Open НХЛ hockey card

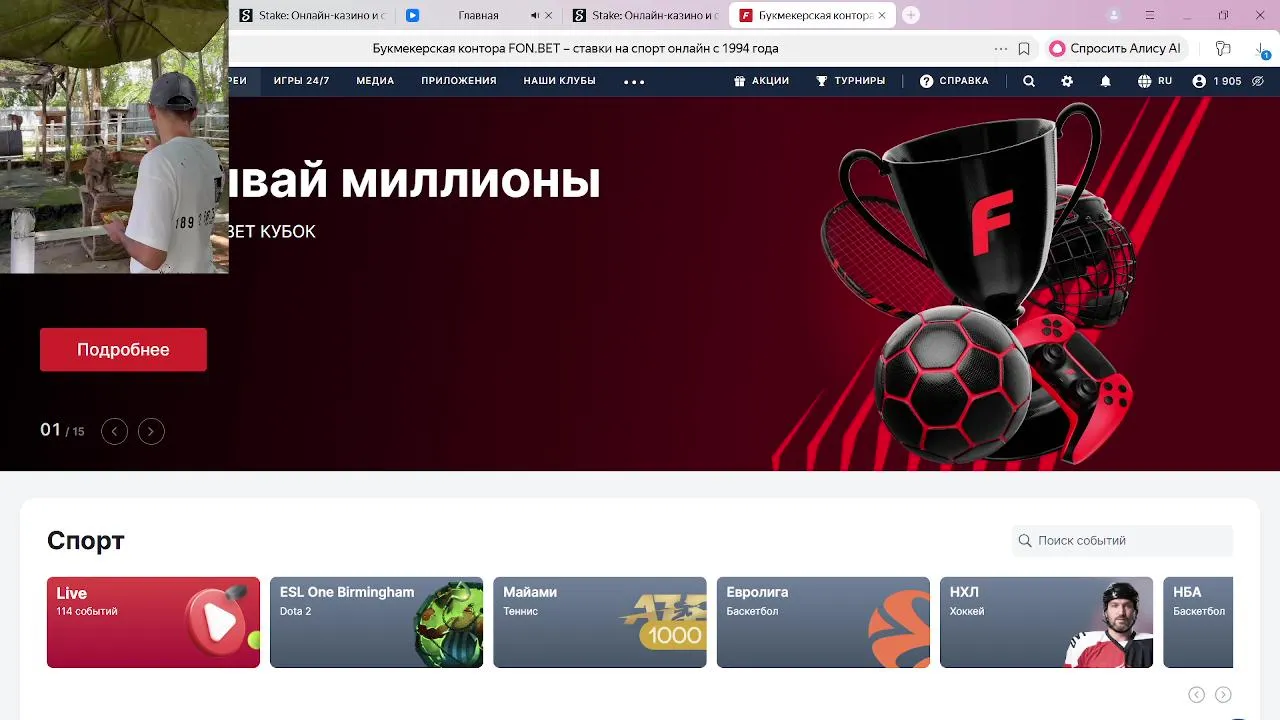point(1046,622)
